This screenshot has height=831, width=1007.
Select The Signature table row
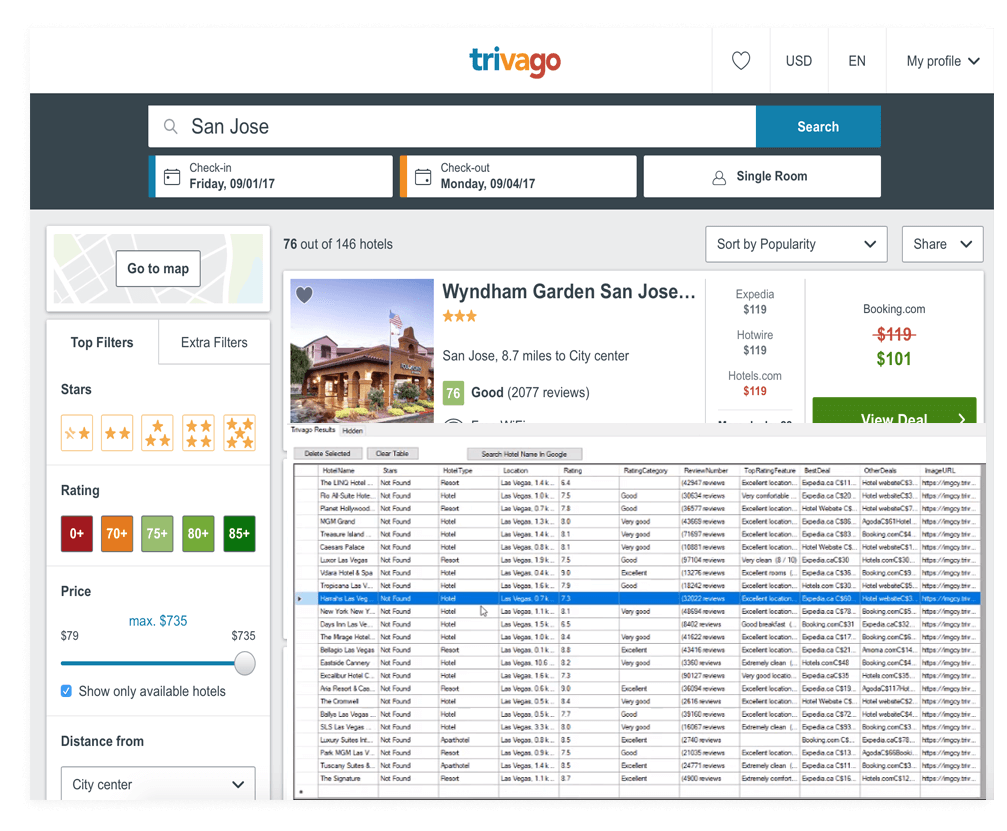click(x=637, y=778)
